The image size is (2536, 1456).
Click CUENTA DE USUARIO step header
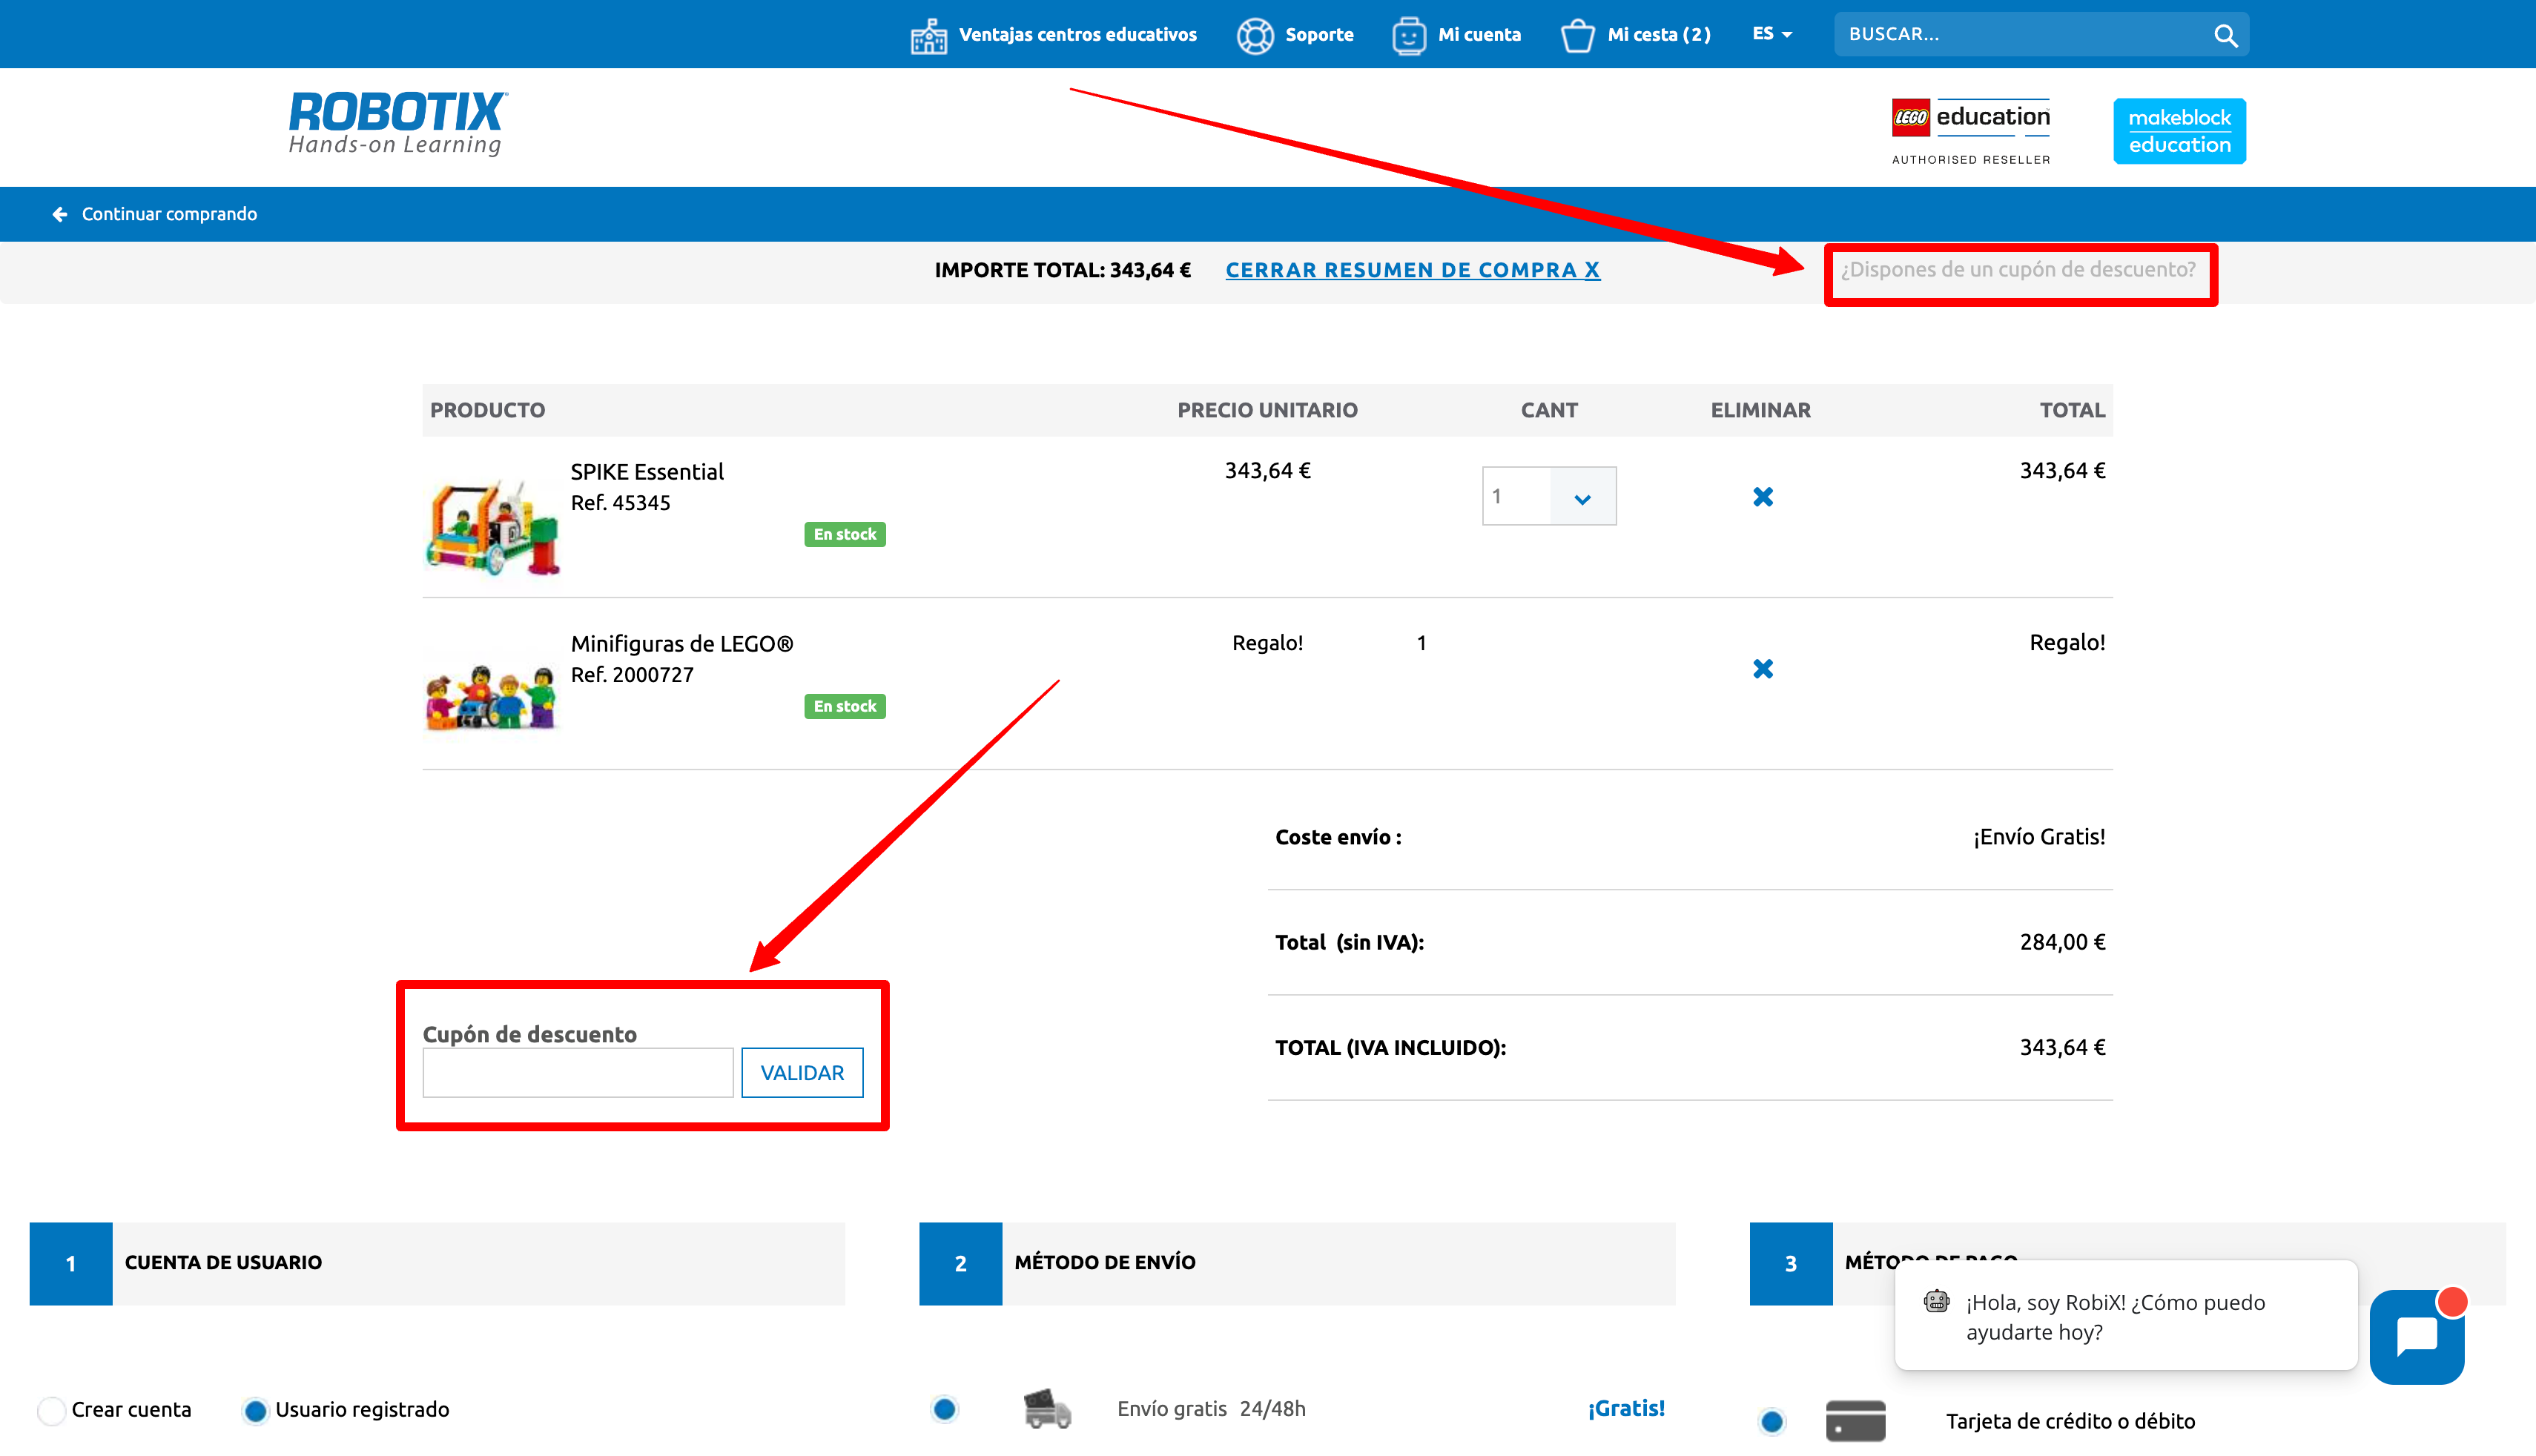(x=437, y=1264)
